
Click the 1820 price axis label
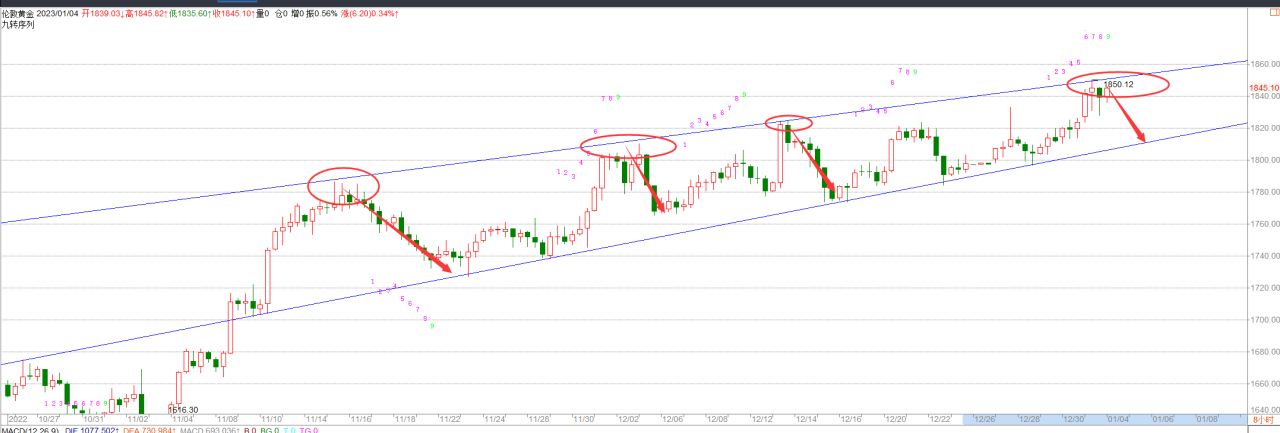coord(1264,128)
